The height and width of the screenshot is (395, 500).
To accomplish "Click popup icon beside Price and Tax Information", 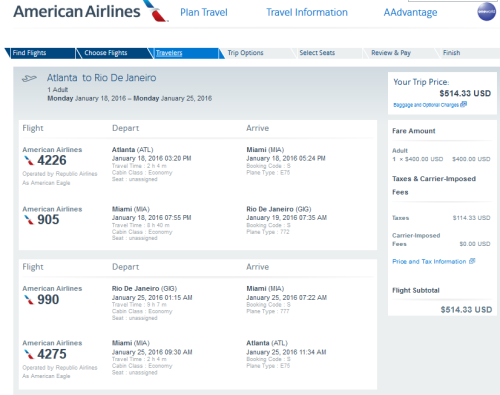I will tap(472, 261).
